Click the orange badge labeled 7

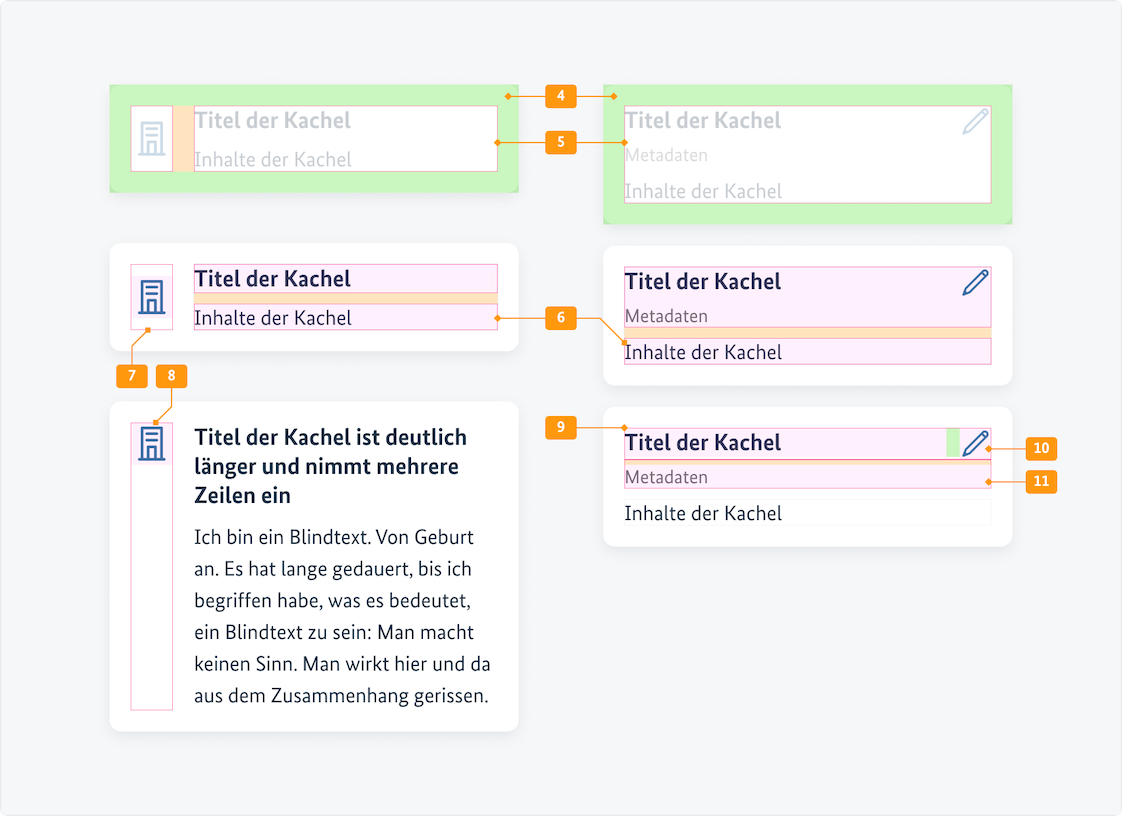(x=132, y=376)
